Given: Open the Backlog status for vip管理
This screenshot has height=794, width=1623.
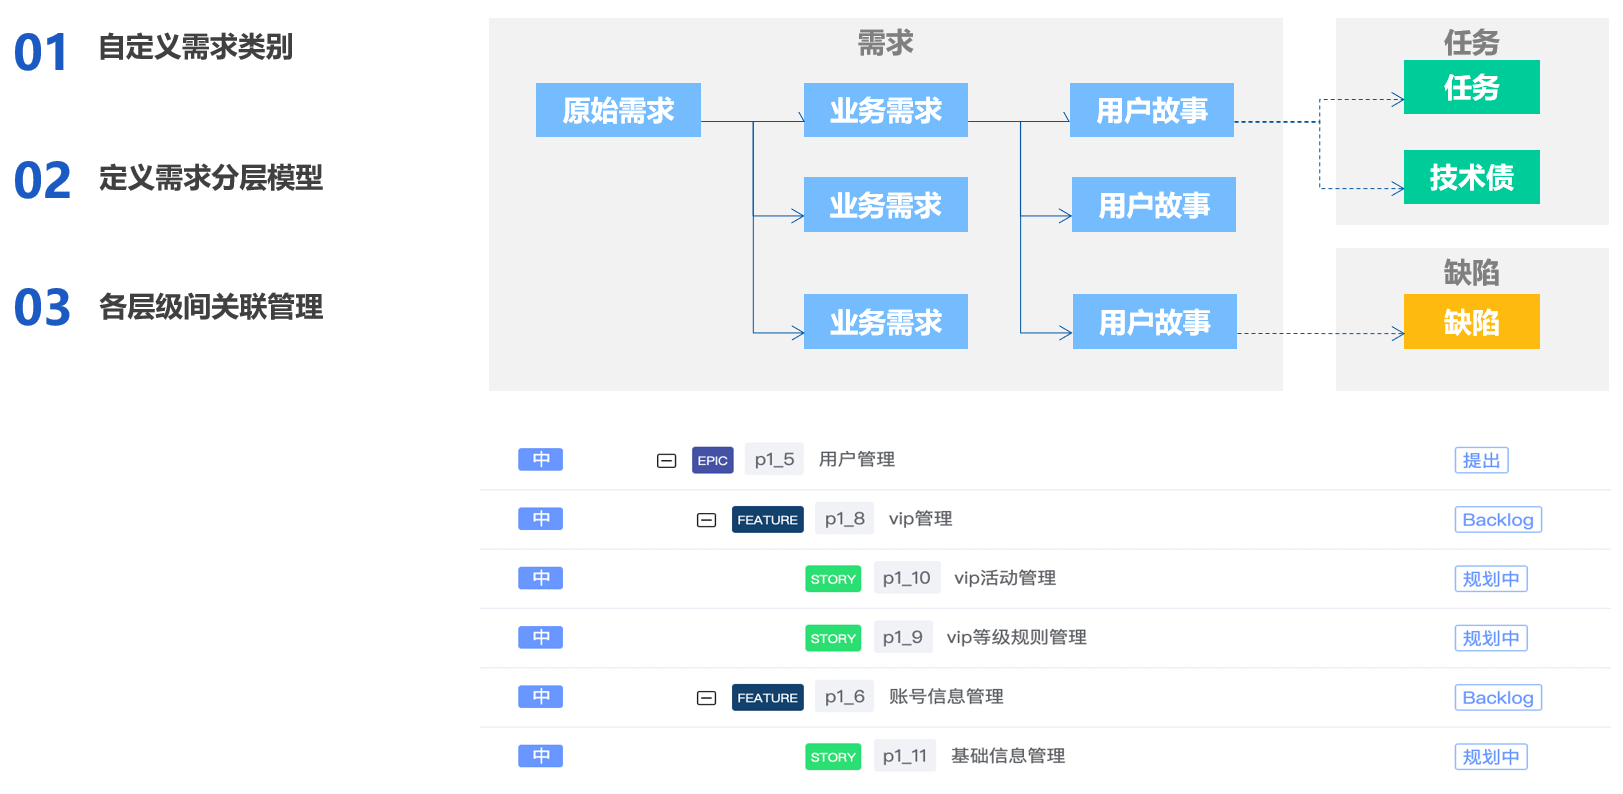Looking at the screenshot, I should point(1497,520).
